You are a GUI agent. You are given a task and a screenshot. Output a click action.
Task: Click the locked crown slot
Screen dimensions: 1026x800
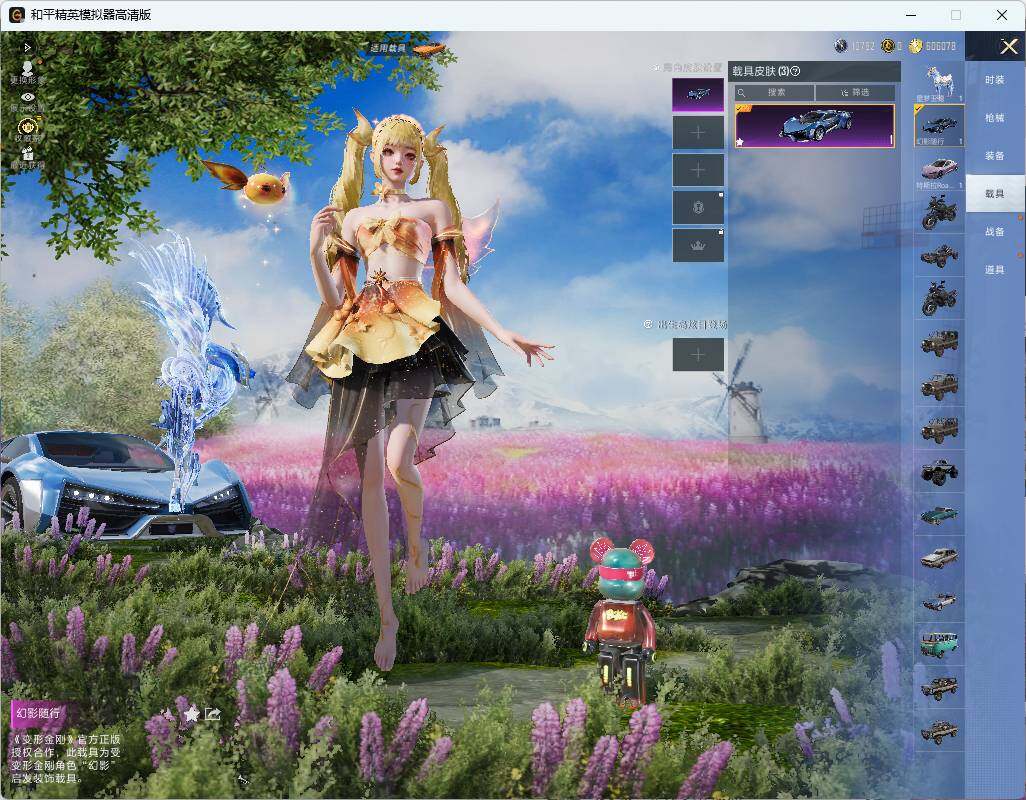(698, 245)
